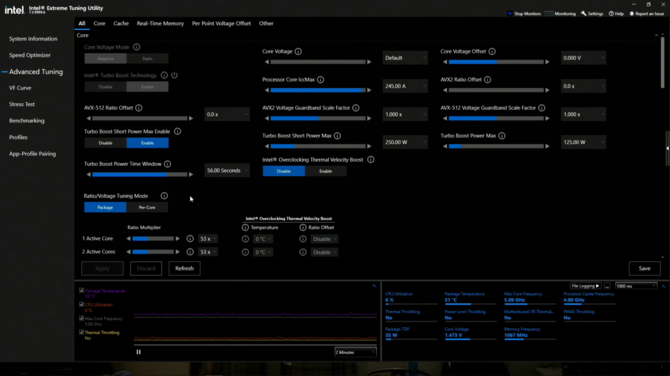
Task: Open the Settings wrench icon
Action: pyautogui.click(x=584, y=14)
